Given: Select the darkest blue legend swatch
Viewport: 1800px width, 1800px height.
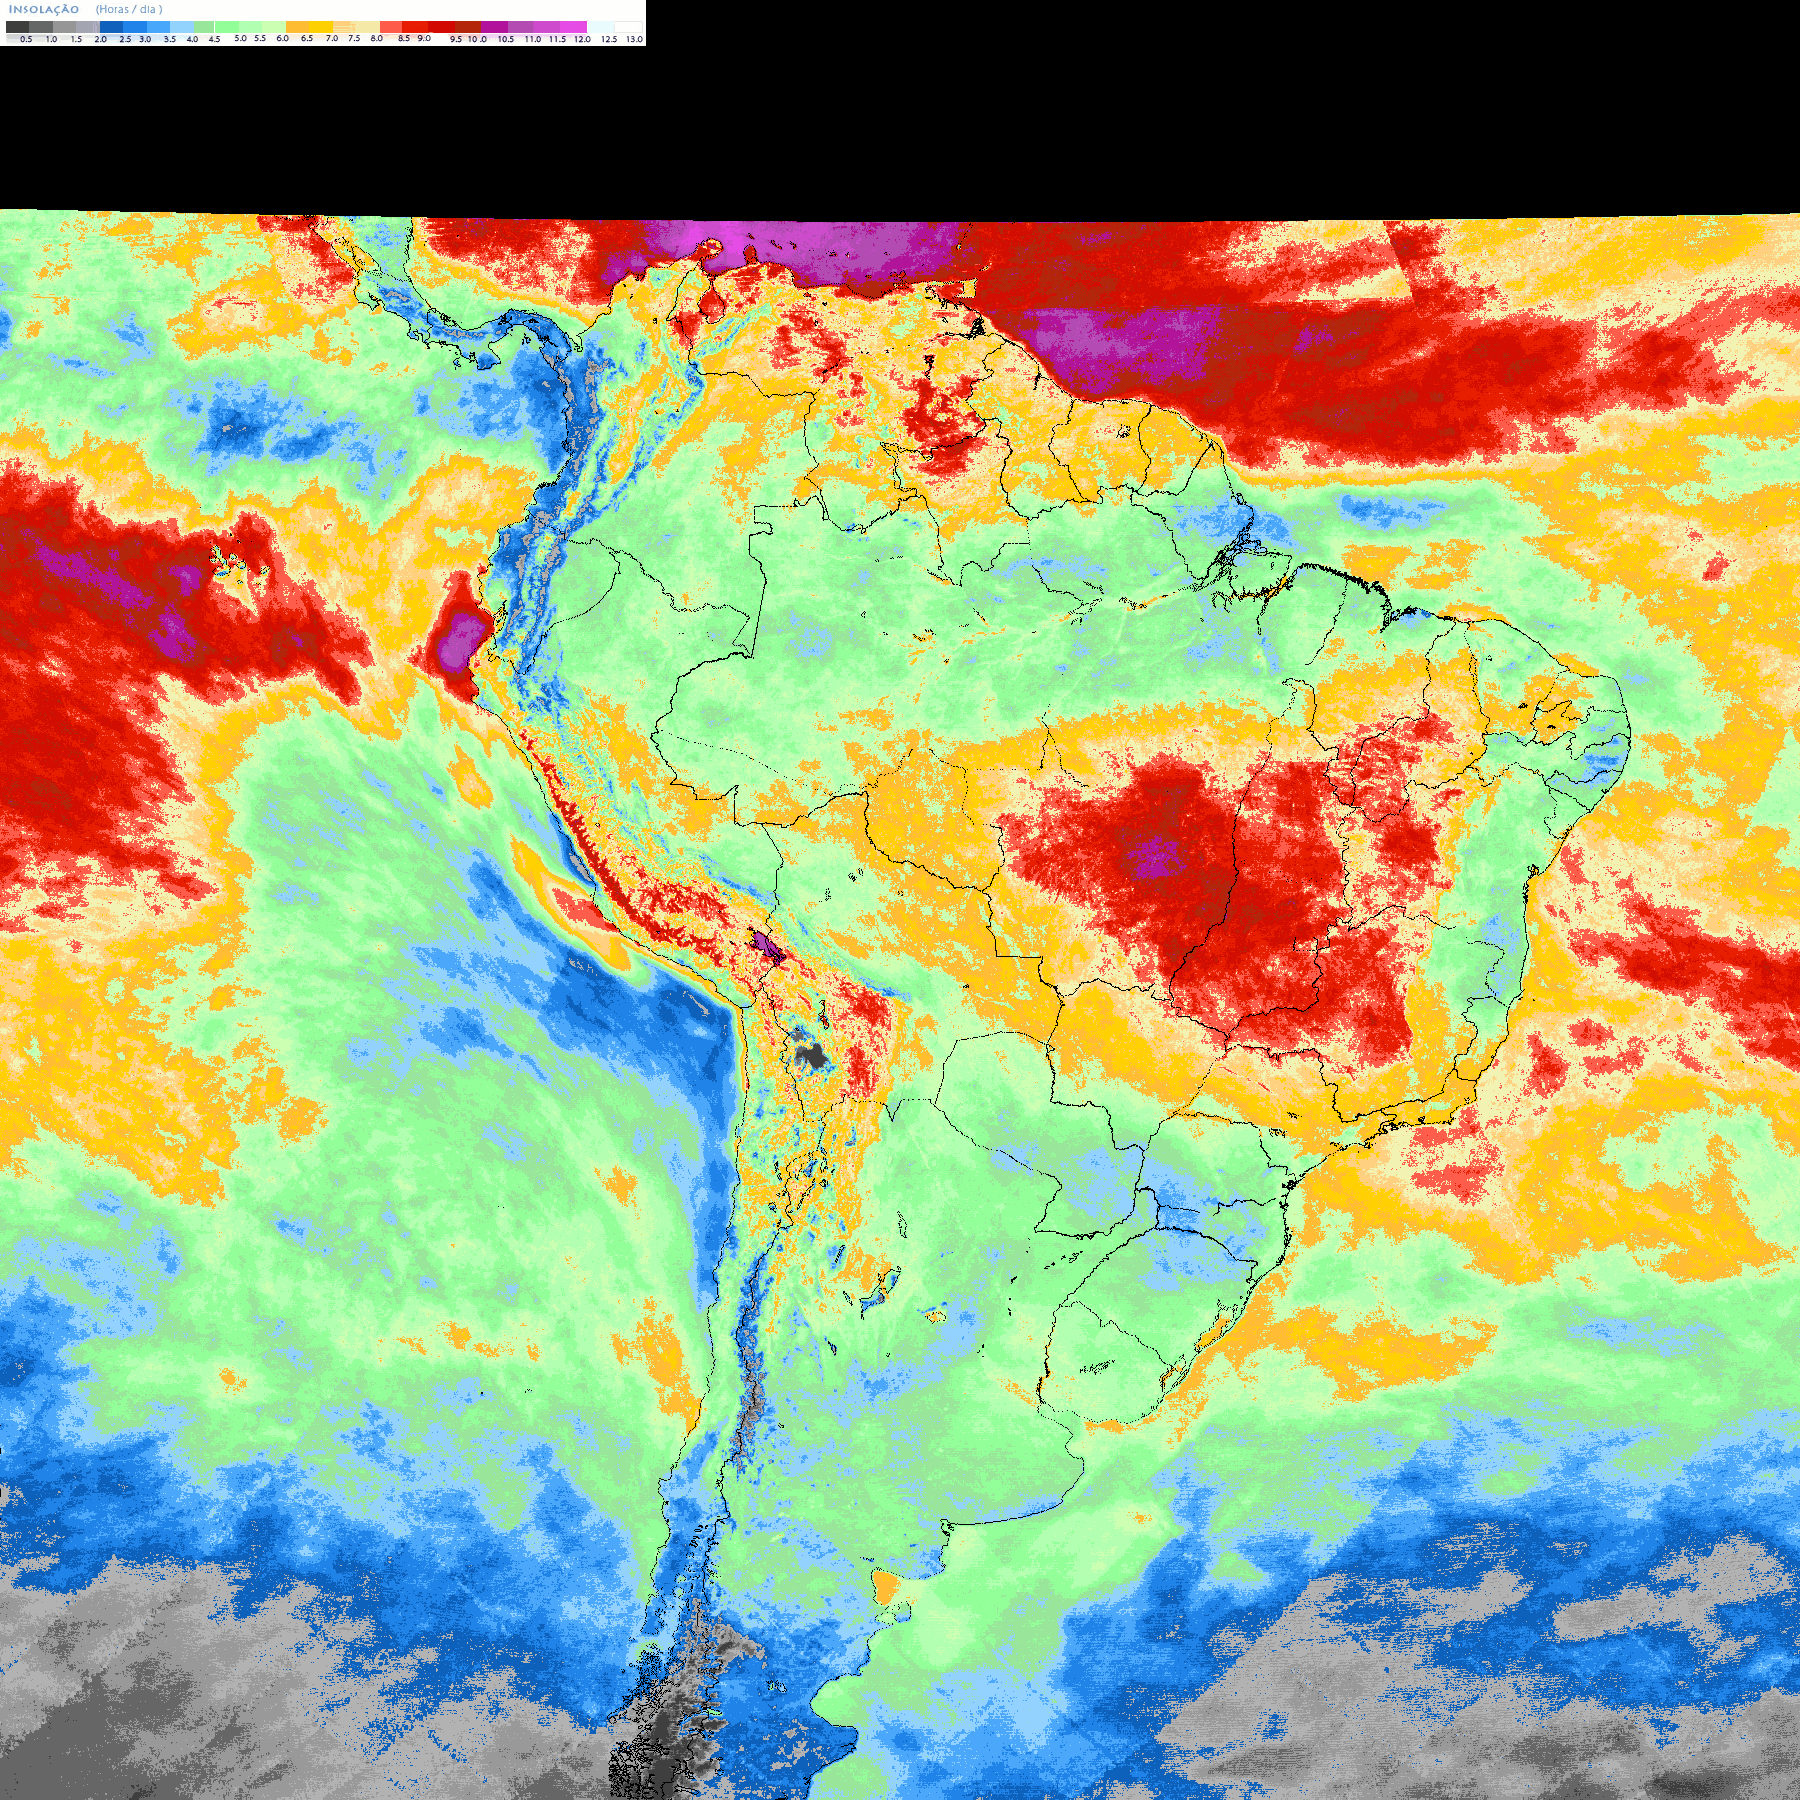Looking at the screenshot, I should tap(111, 27).
